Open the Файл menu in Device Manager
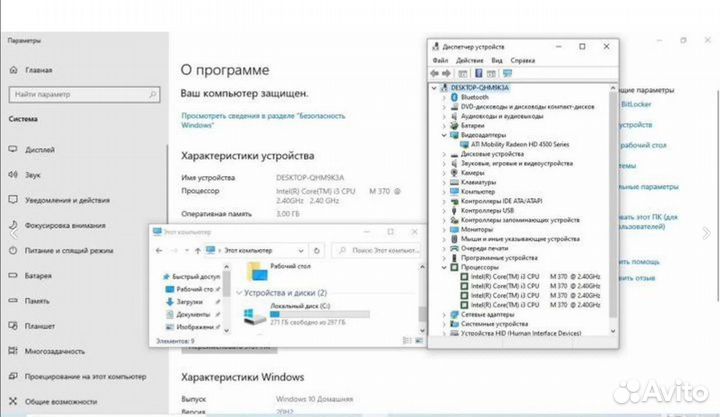720x417 pixels. click(440, 60)
